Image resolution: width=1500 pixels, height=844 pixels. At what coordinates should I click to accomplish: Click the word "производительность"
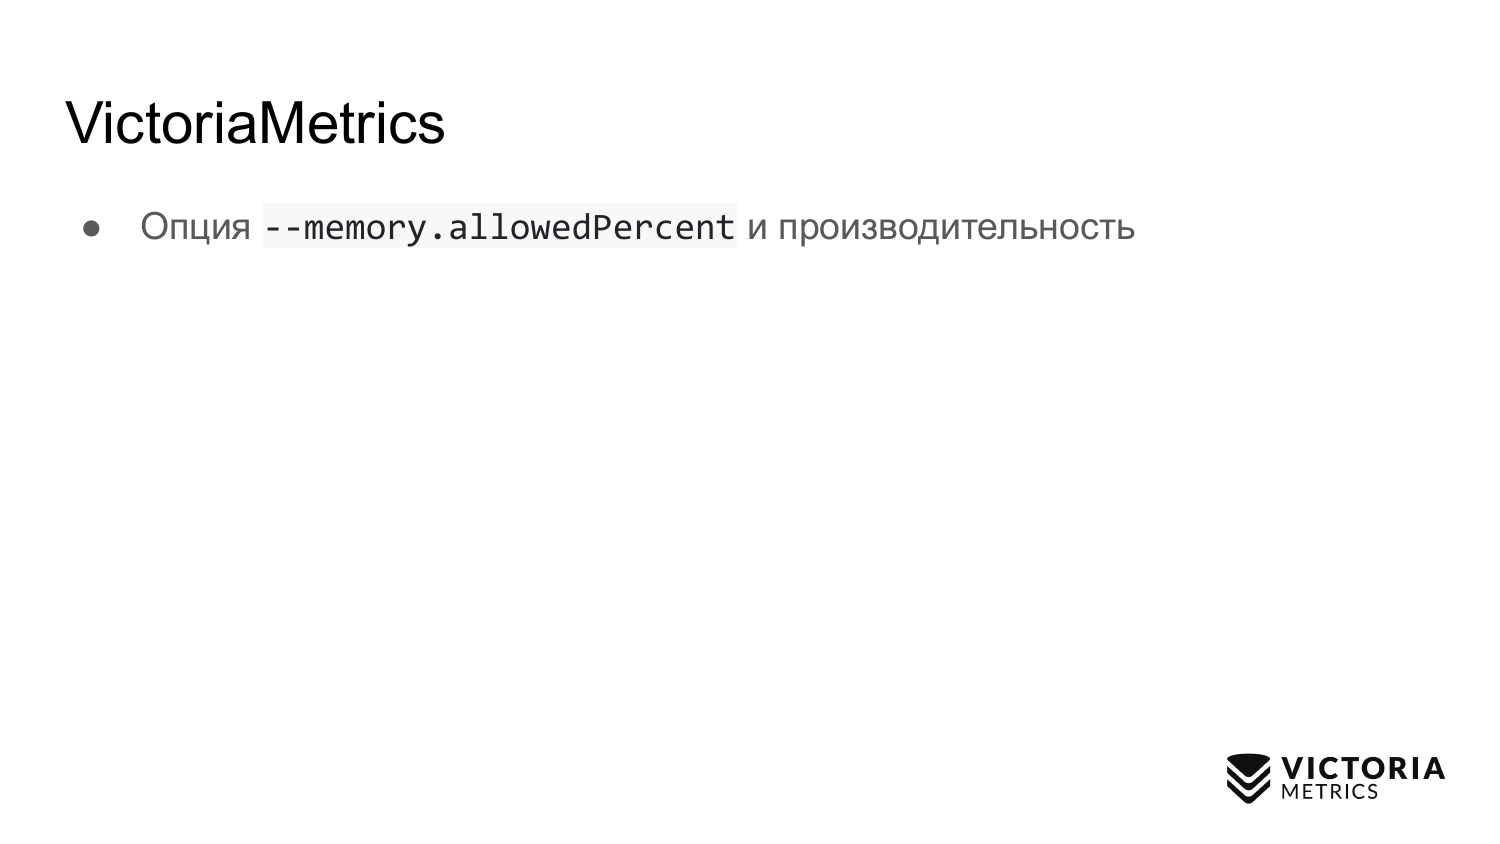coord(956,227)
